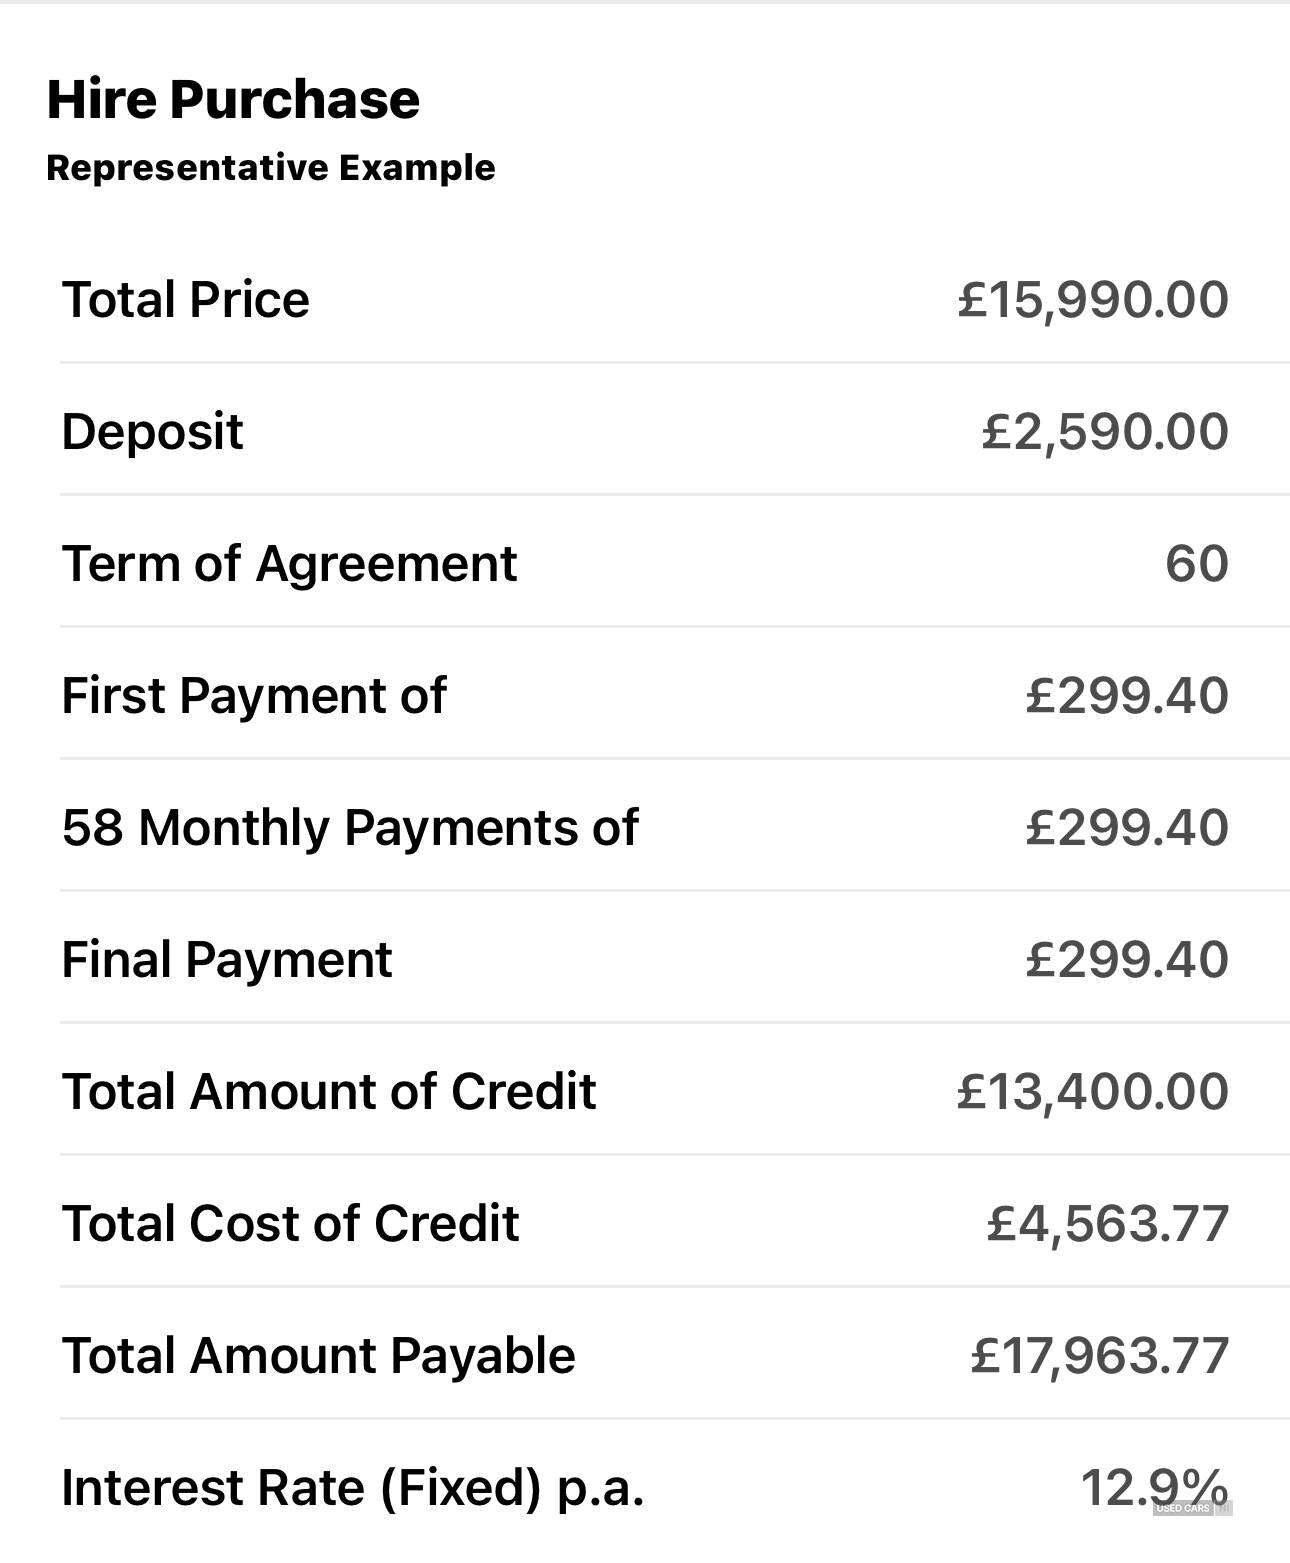This screenshot has height=1563, width=1290.
Task: Click the 58 Monthly Payments of label
Action: [350, 828]
